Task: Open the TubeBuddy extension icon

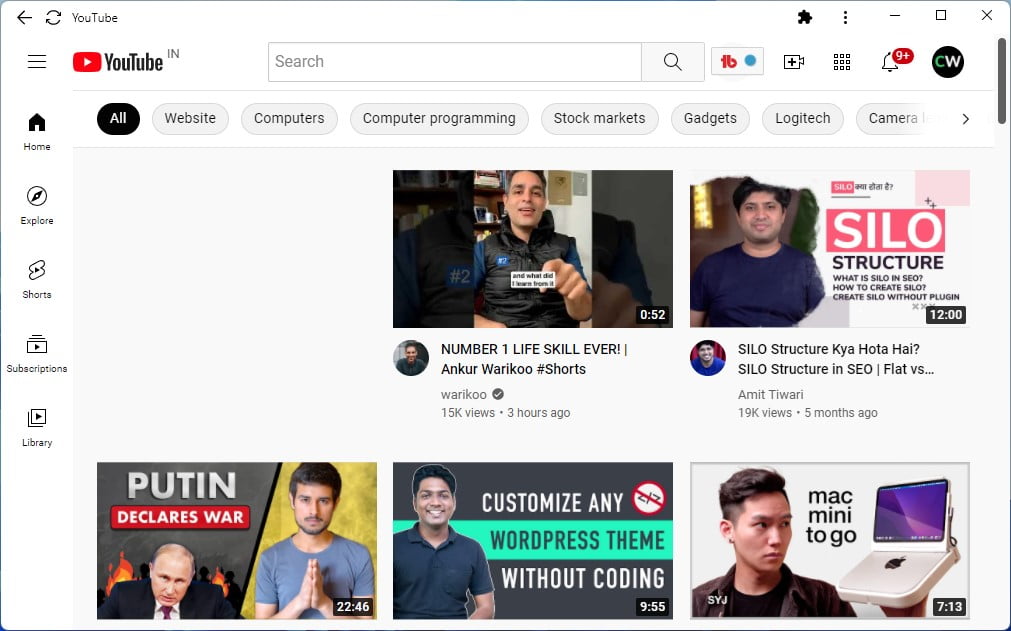Action: (737, 61)
